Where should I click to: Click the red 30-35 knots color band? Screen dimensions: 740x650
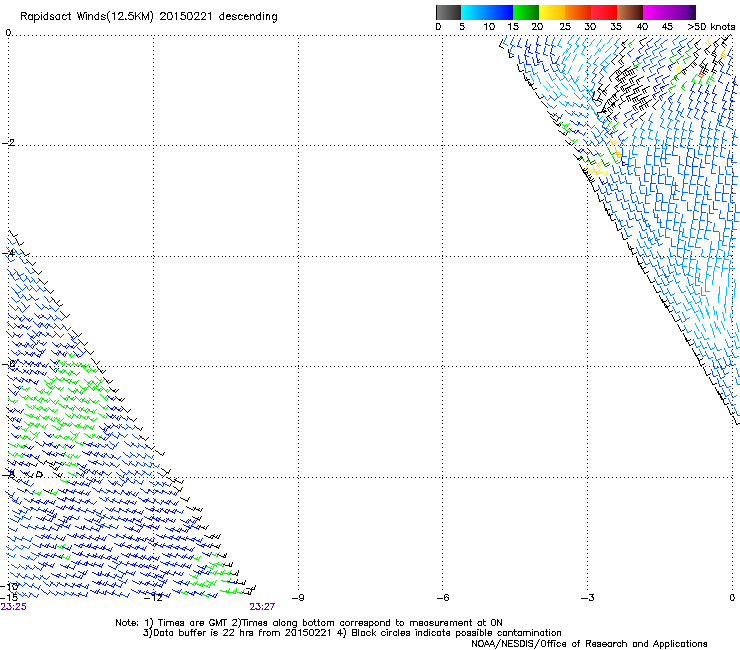coord(604,12)
